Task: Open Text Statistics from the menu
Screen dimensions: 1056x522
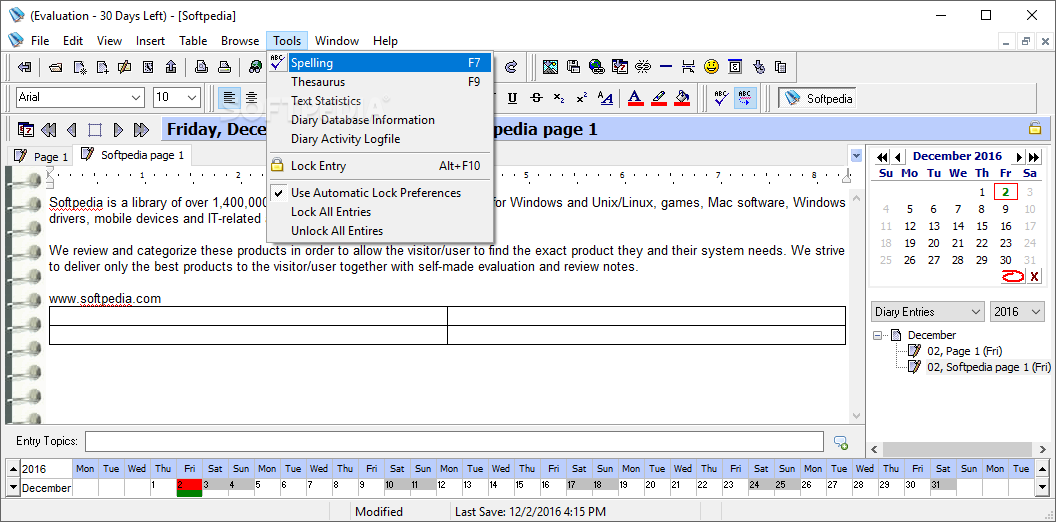Action: click(x=381, y=100)
